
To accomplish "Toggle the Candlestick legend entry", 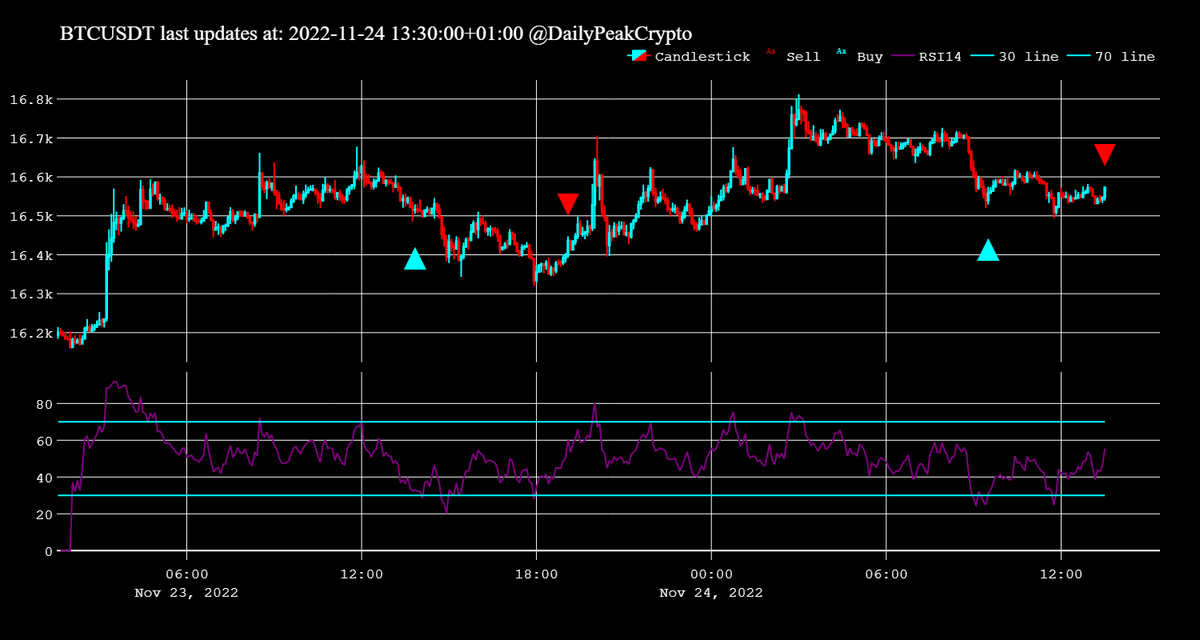I will pos(689,56).
